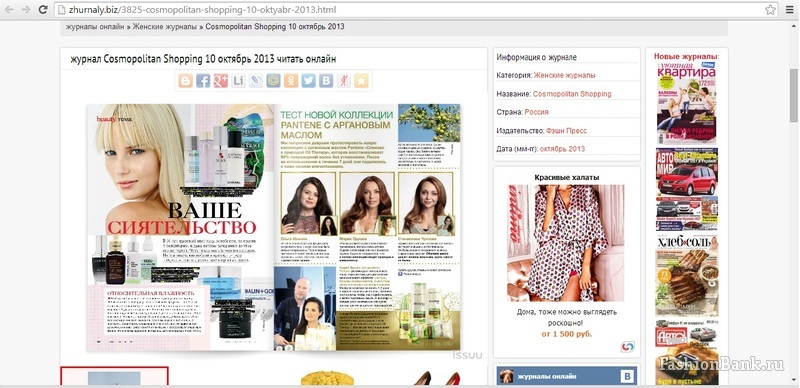Share page on Google Plus
The height and width of the screenshot is (388, 800).
pyautogui.click(x=220, y=81)
